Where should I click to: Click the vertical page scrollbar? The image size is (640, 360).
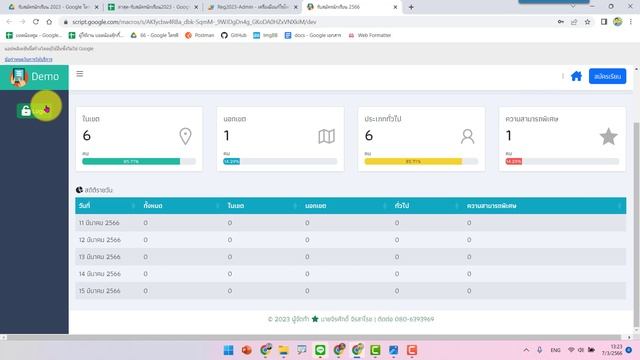click(x=636, y=224)
